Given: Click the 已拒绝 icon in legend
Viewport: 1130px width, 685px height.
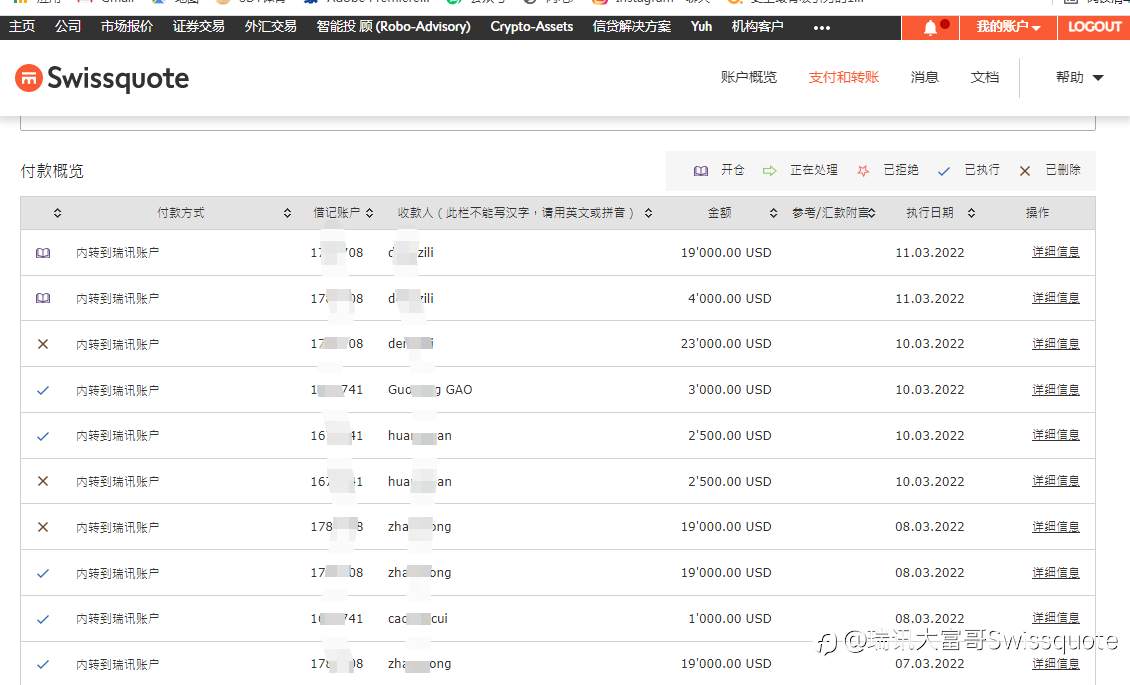Looking at the screenshot, I should click(863, 171).
